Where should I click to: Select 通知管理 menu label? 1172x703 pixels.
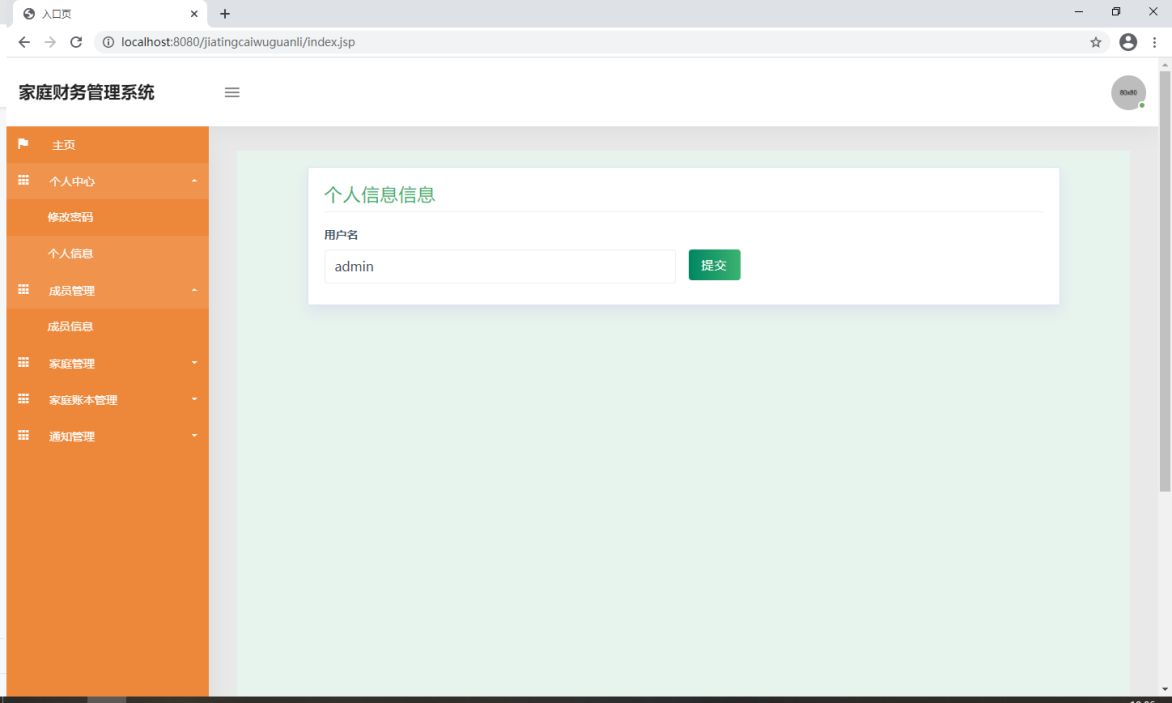point(72,437)
